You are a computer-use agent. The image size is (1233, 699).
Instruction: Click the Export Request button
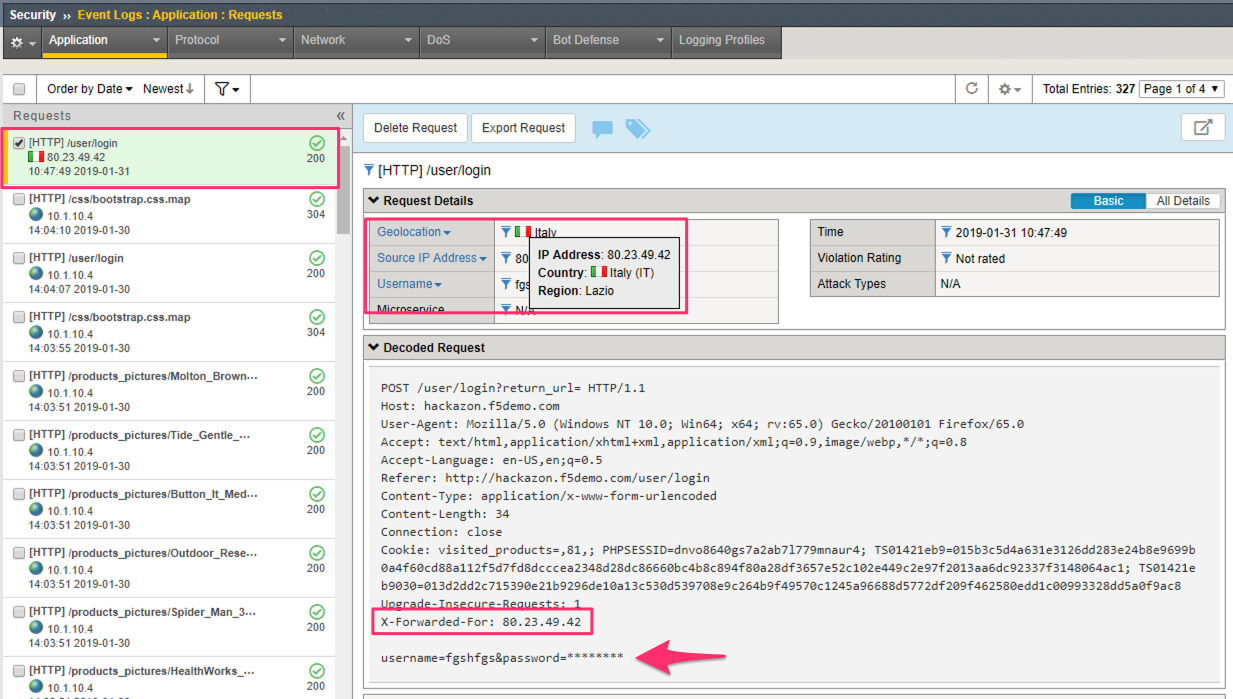point(523,128)
